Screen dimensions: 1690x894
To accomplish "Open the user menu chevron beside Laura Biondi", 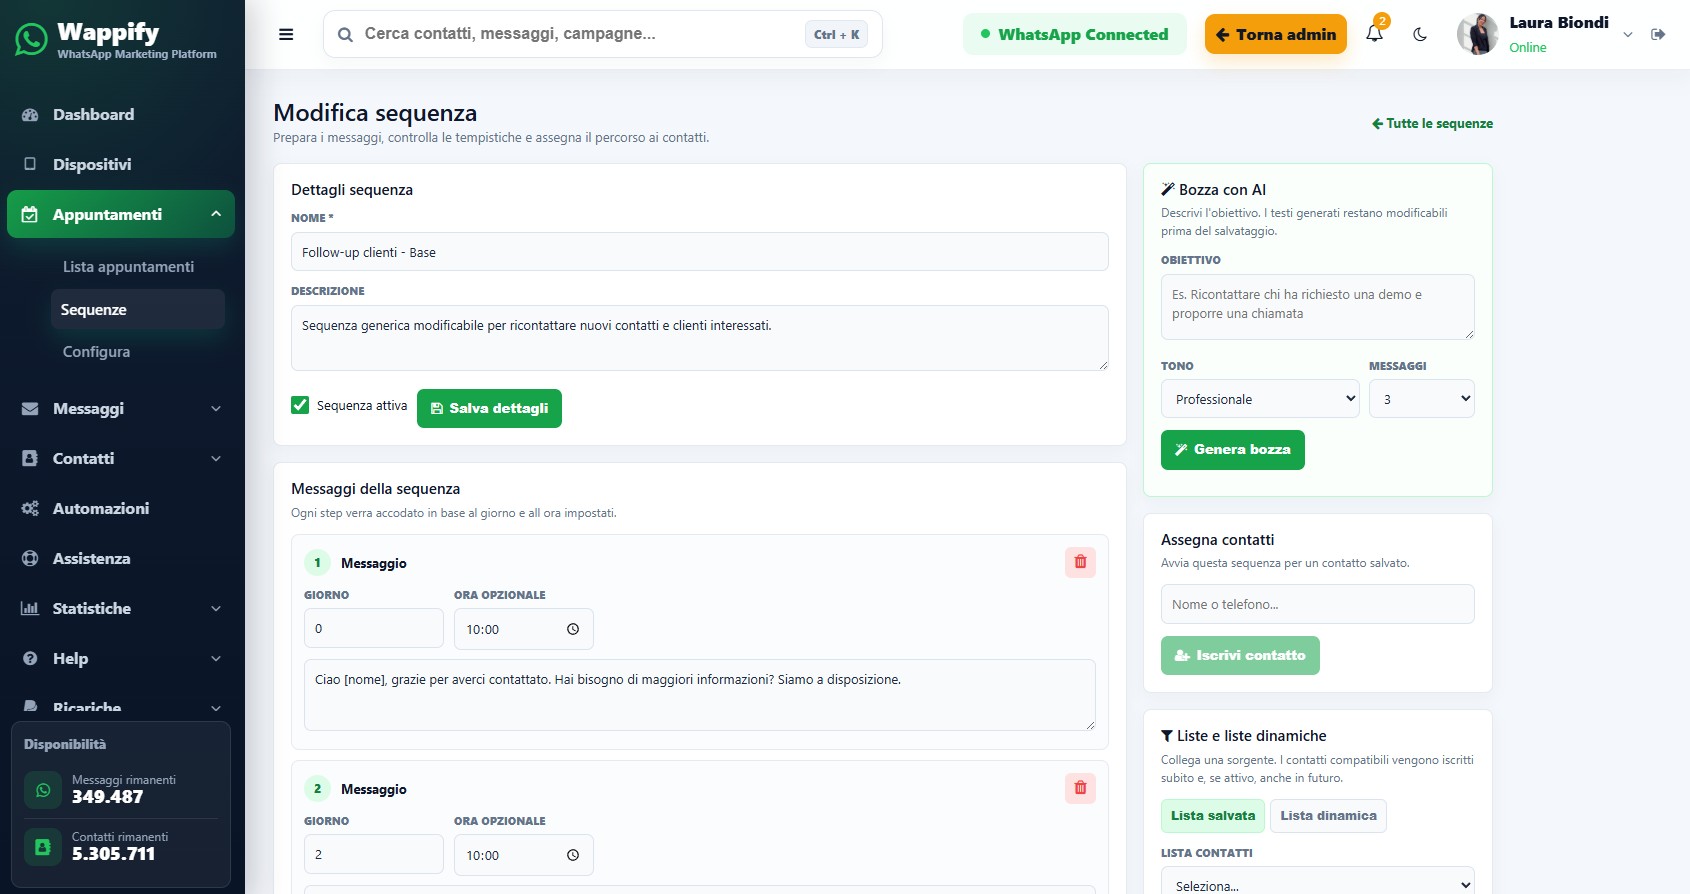I will click(x=1628, y=34).
